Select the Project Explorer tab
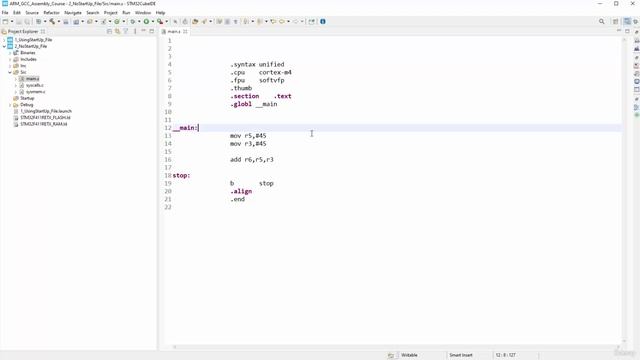640x360 pixels. (x=23, y=31)
